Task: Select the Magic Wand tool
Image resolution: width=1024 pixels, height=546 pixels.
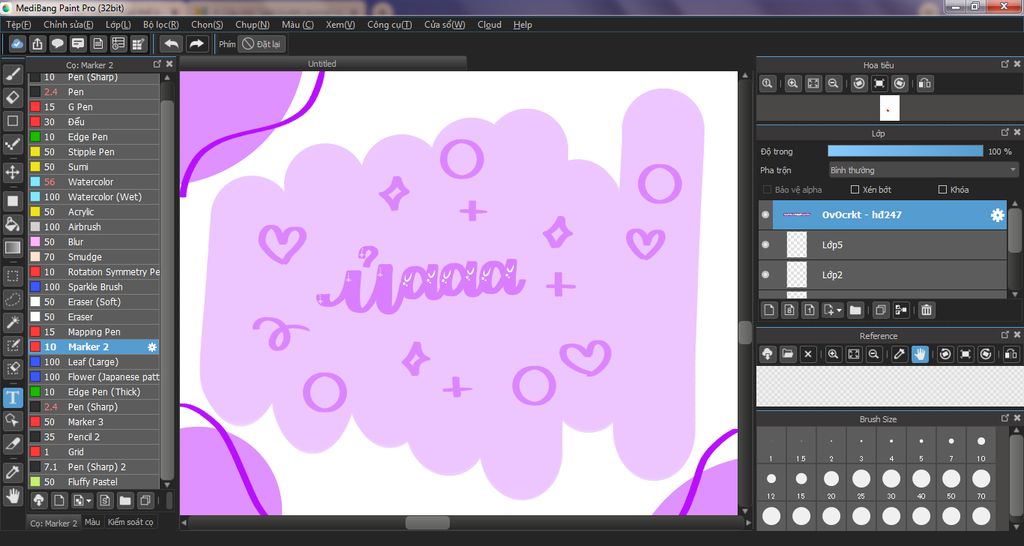Action: pyautogui.click(x=12, y=322)
